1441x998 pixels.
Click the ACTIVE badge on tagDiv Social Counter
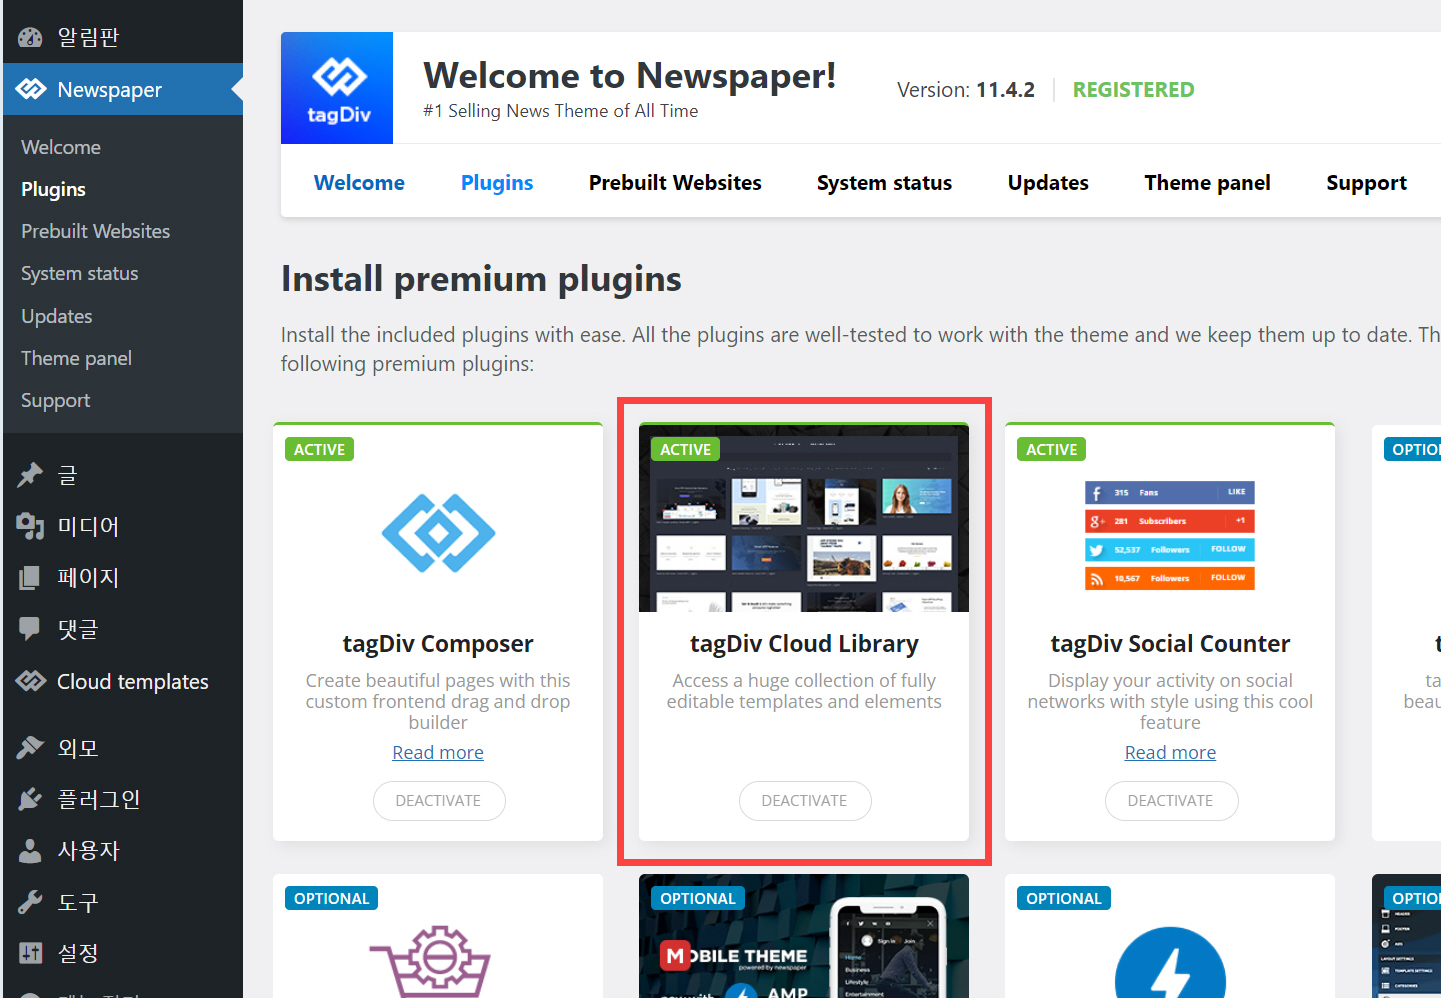point(1051,450)
